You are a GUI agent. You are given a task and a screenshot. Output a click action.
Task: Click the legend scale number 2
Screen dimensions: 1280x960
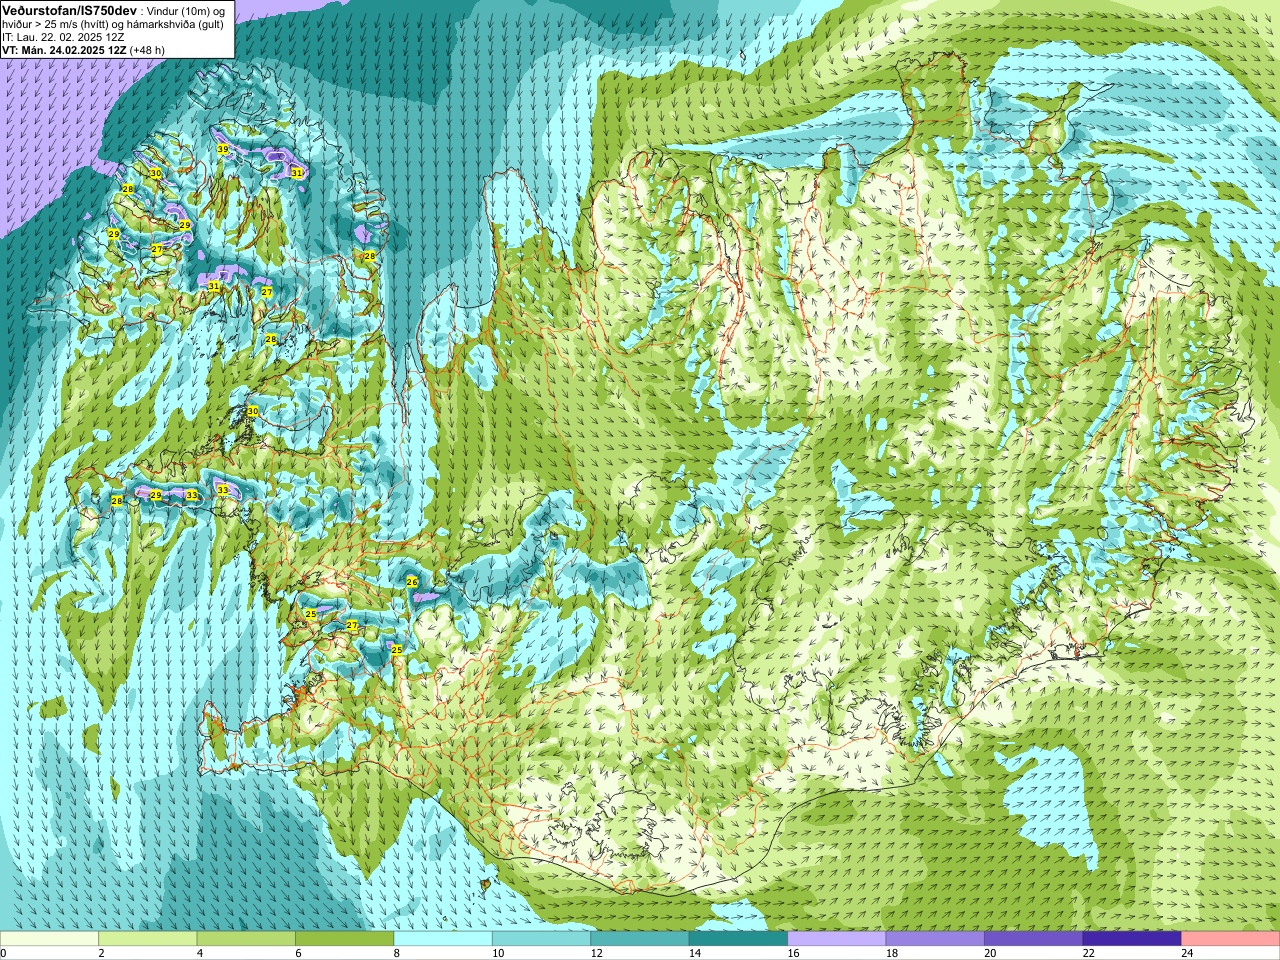pos(101,953)
